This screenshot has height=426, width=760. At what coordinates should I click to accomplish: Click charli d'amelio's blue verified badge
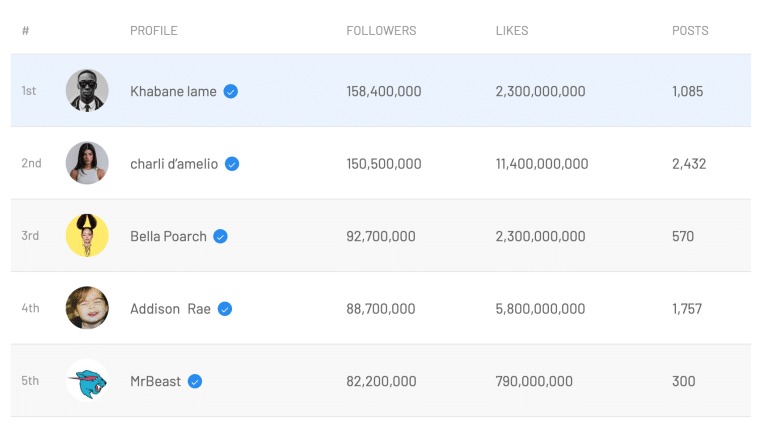pyautogui.click(x=232, y=164)
